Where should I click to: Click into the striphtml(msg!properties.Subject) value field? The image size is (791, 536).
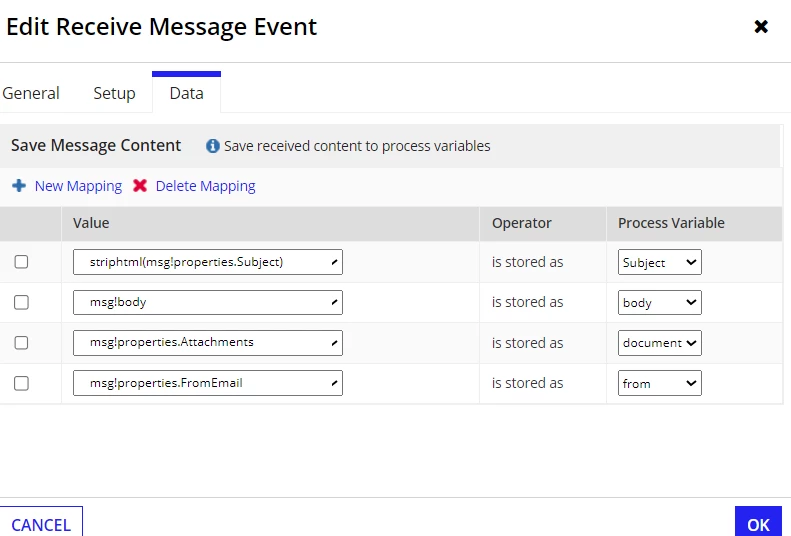tap(208, 262)
